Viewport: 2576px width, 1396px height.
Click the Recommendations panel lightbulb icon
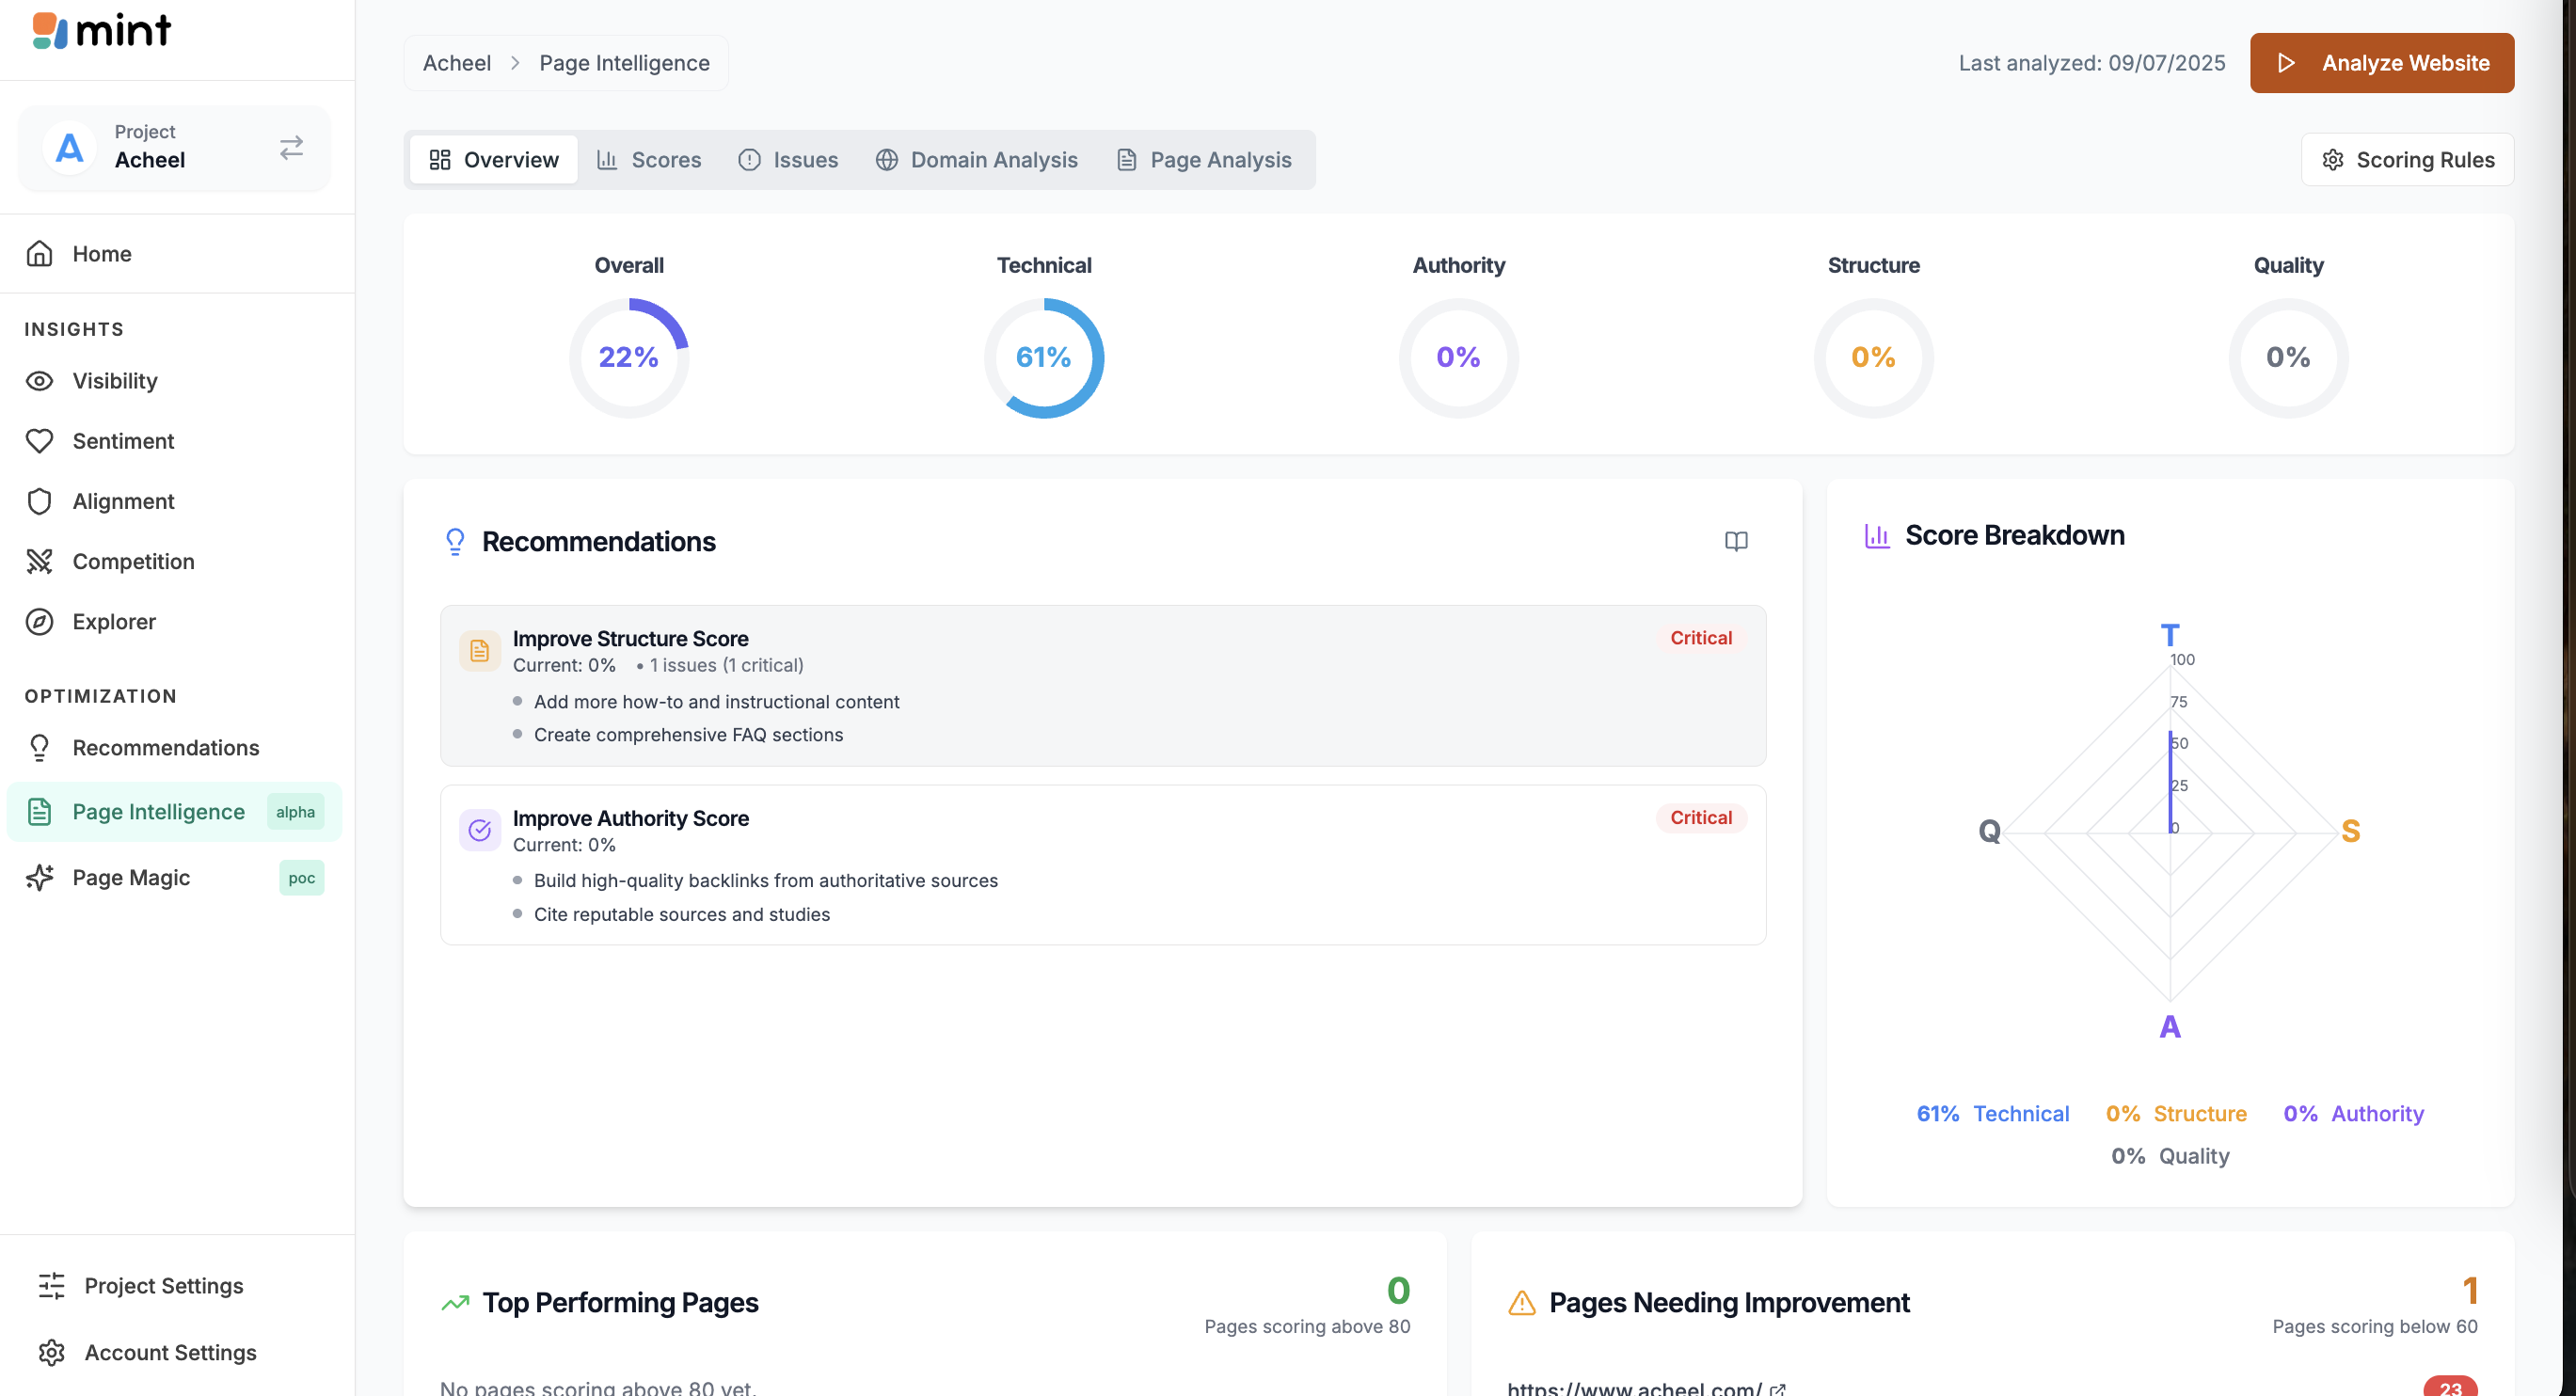[x=455, y=541]
